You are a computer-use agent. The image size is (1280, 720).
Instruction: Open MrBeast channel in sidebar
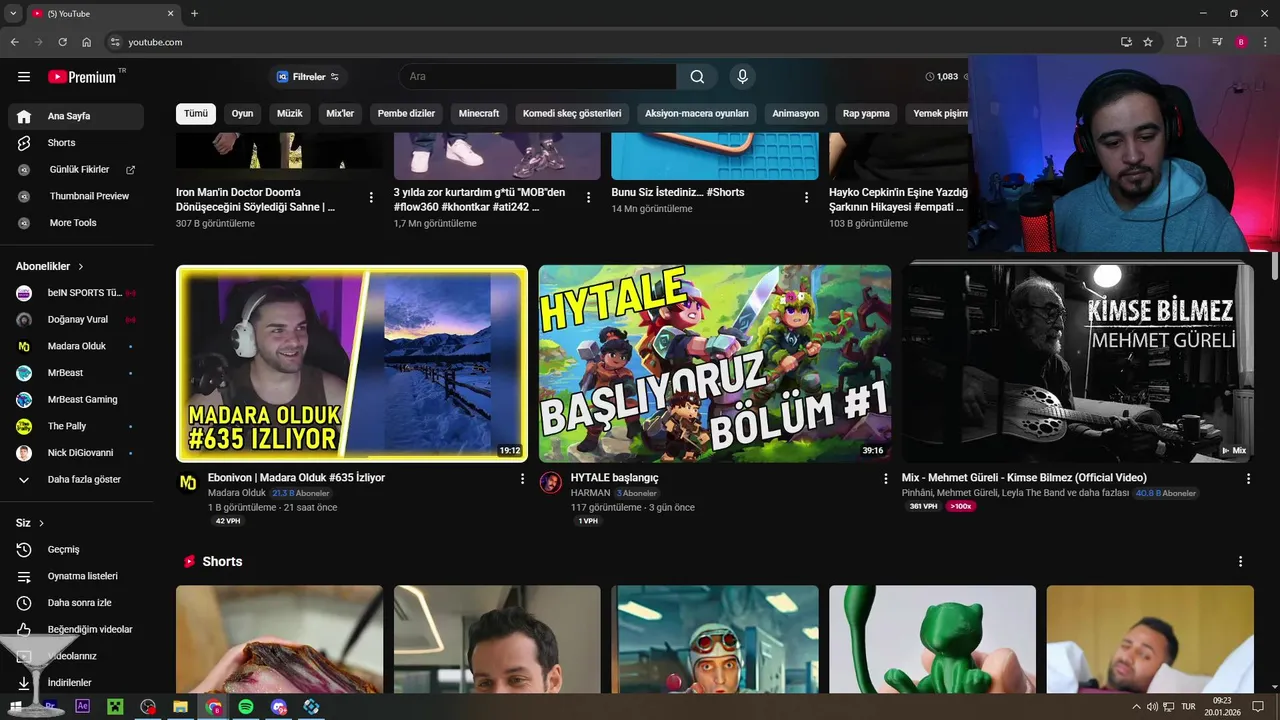point(76,373)
